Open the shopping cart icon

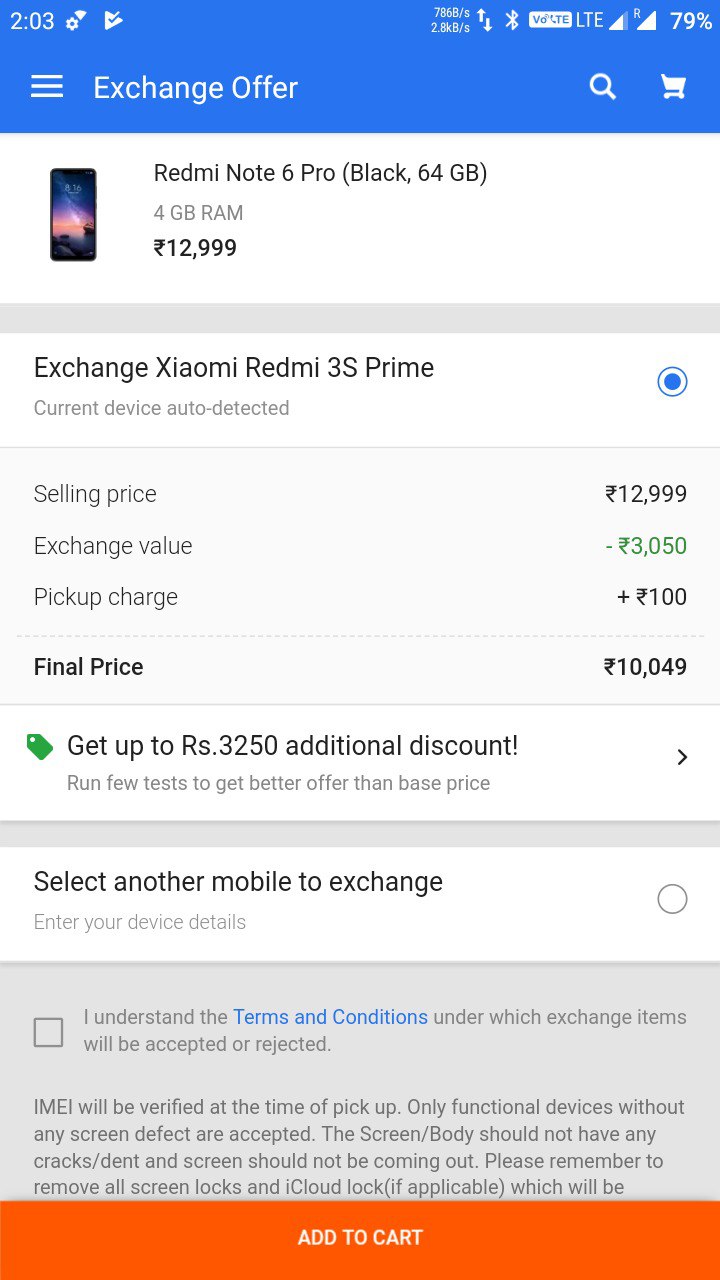(x=673, y=87)
